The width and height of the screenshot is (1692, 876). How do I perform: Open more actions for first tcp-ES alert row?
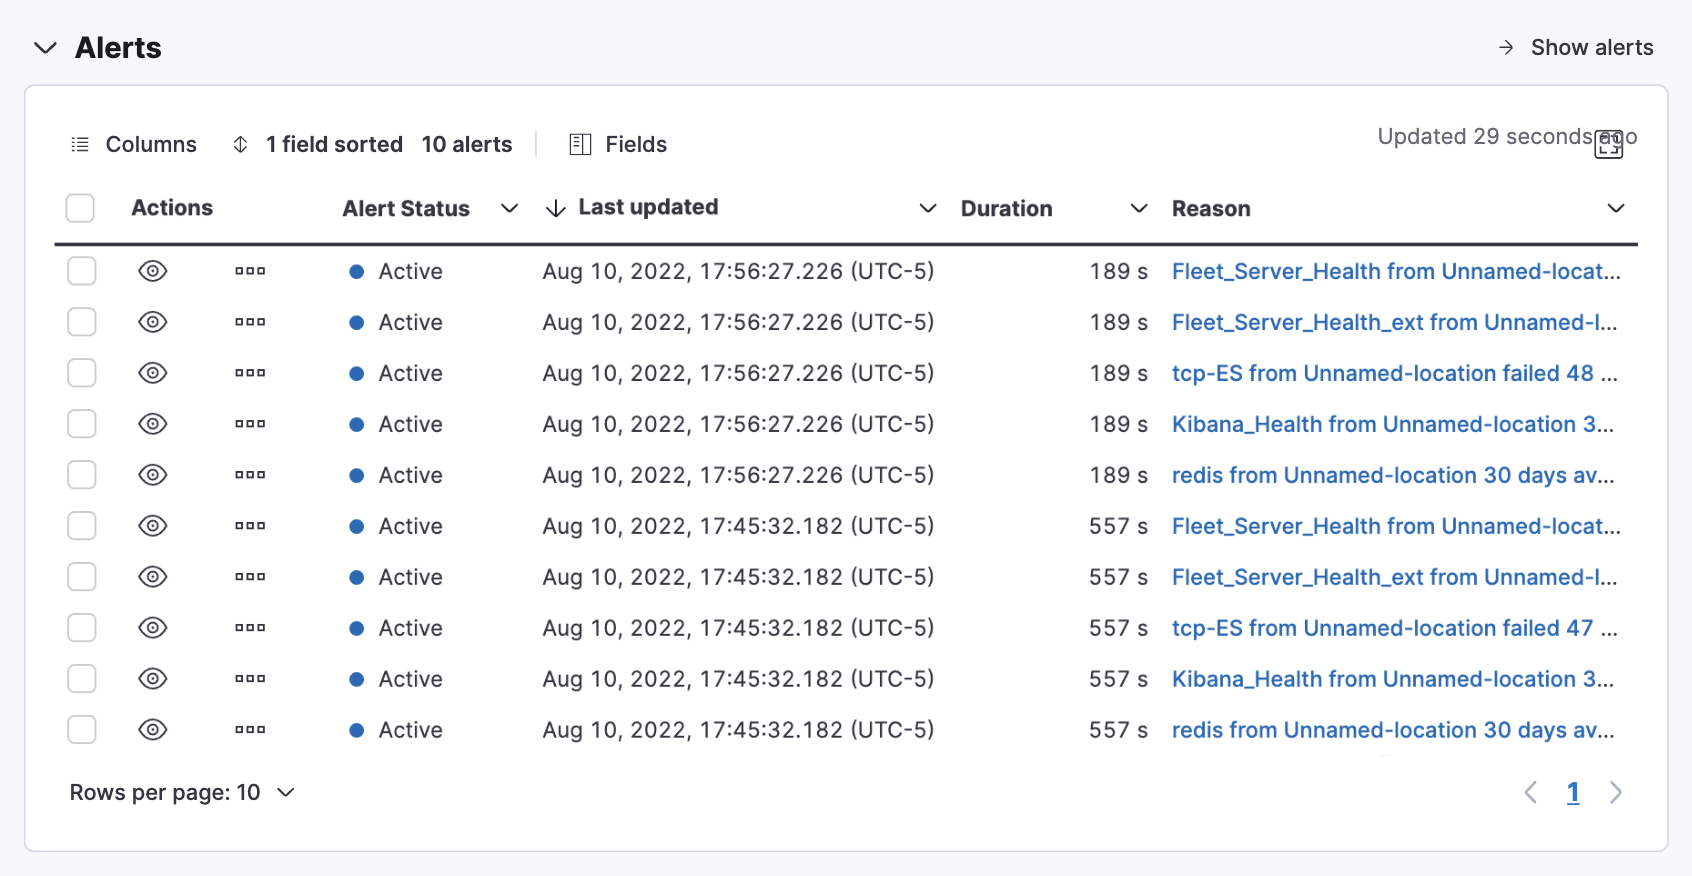[x=250, y=373]
